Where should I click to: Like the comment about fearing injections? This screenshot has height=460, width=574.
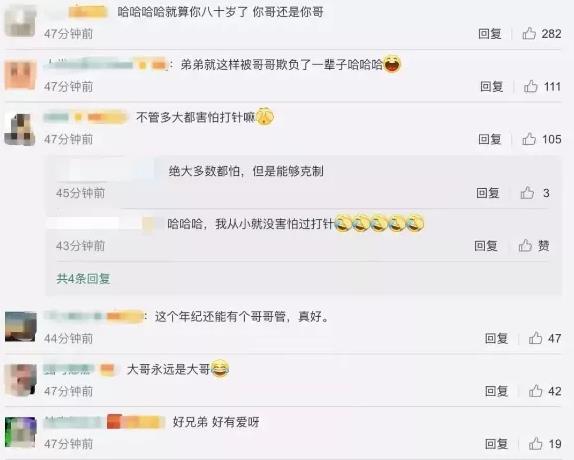click(529, 139)
